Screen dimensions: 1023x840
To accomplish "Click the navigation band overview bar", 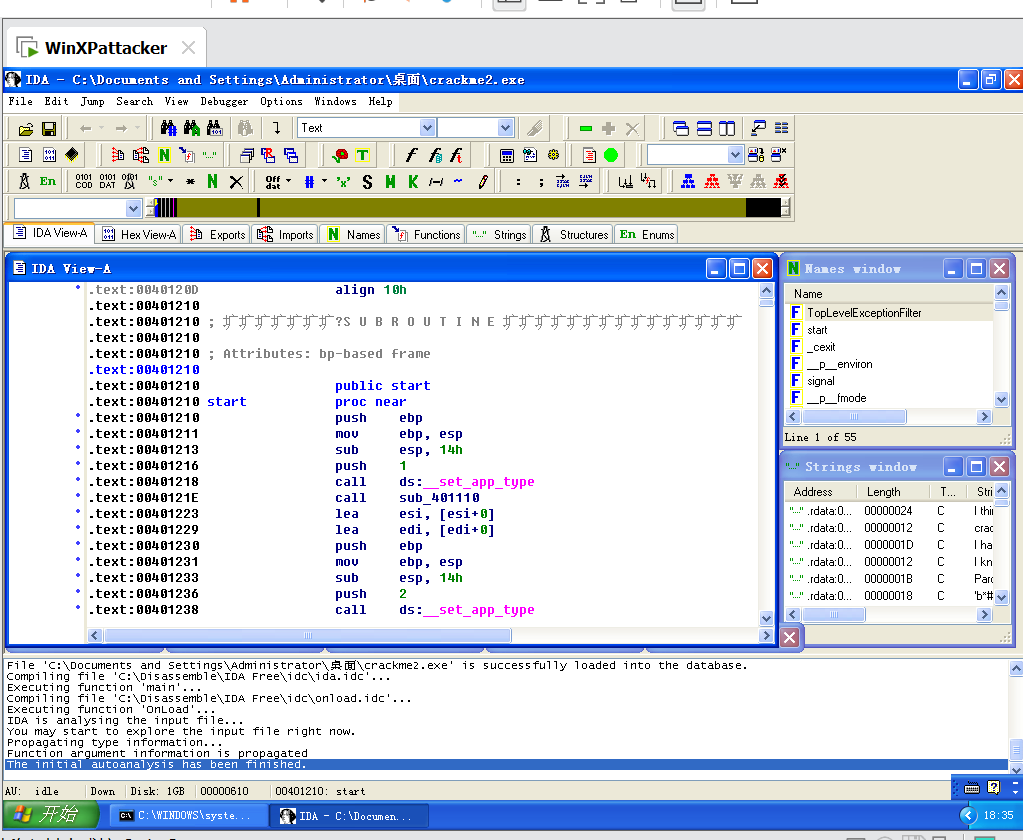I will (x=468, y=208).
